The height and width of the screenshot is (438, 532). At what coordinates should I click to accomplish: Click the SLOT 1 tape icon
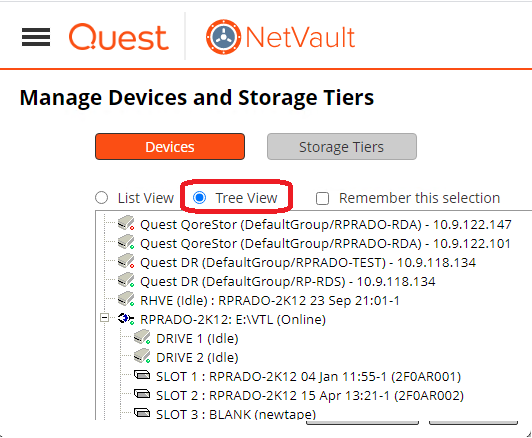142,375
